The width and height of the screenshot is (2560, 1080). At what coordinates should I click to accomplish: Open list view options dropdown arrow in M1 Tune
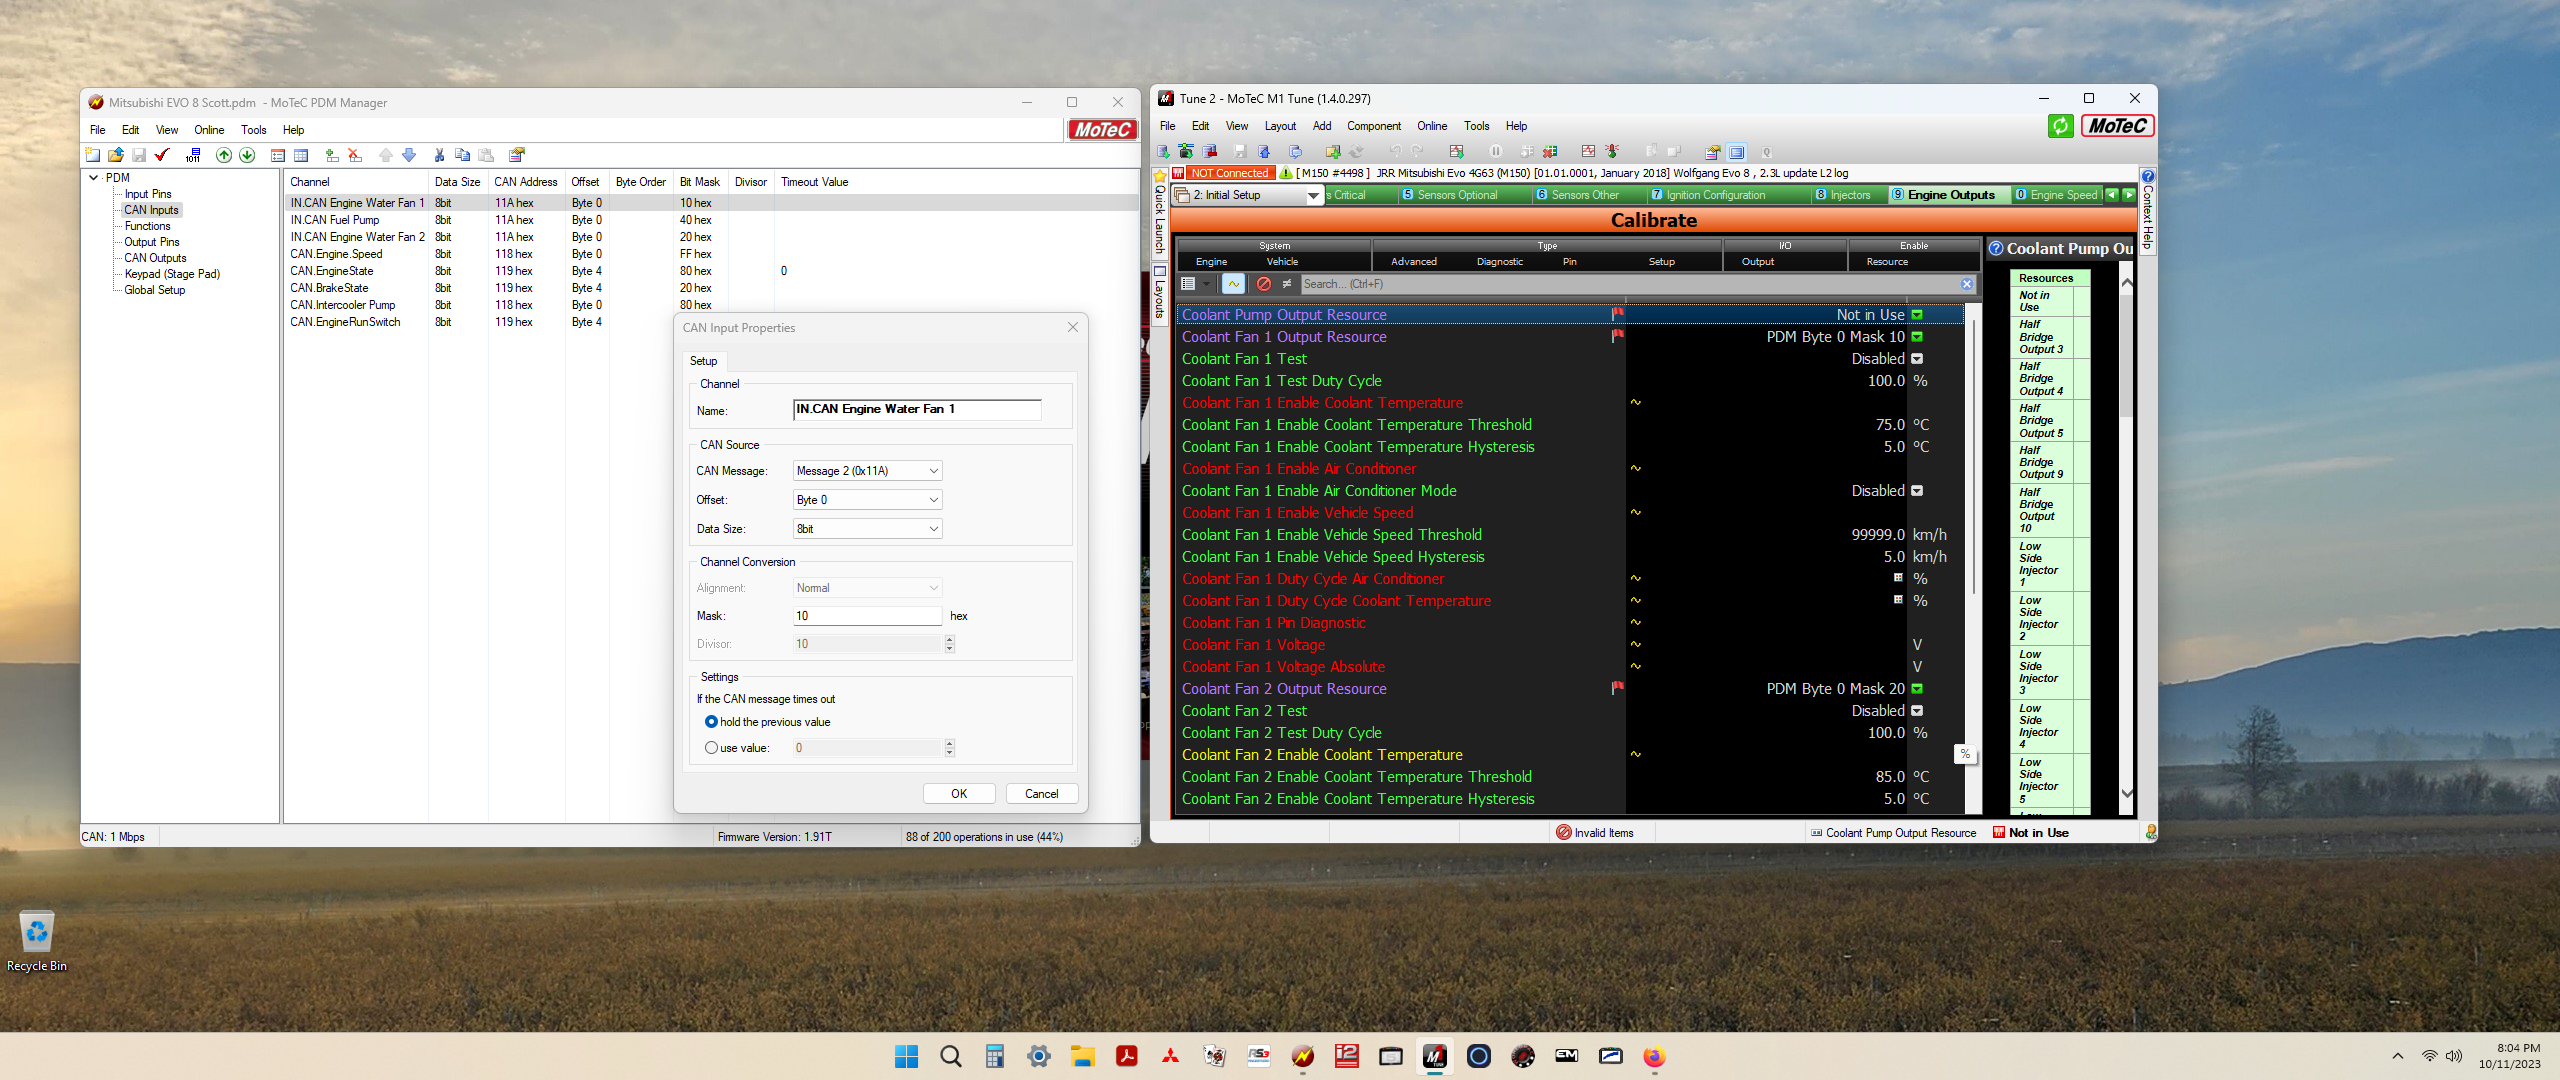1207,284
